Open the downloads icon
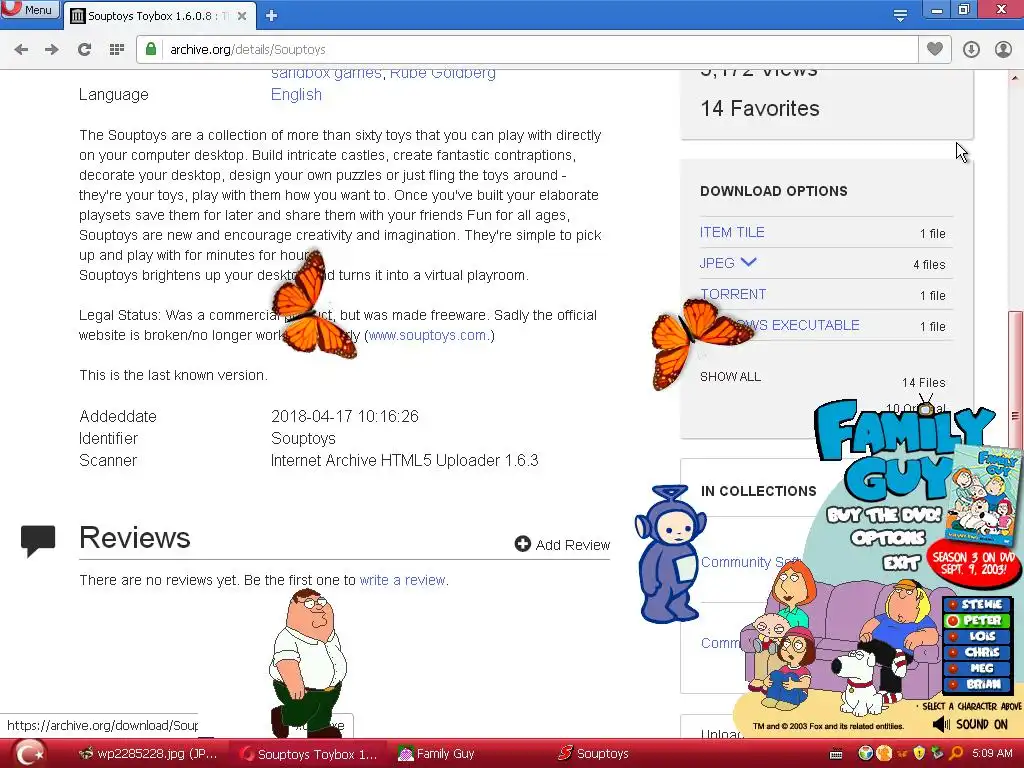 click(971, 50)
